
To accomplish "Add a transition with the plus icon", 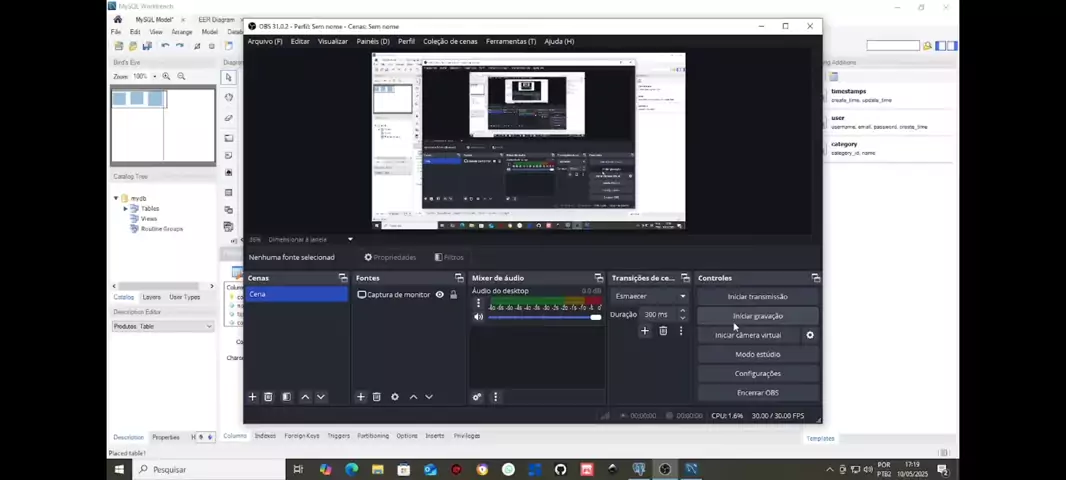I will click(x=645, y=331).
